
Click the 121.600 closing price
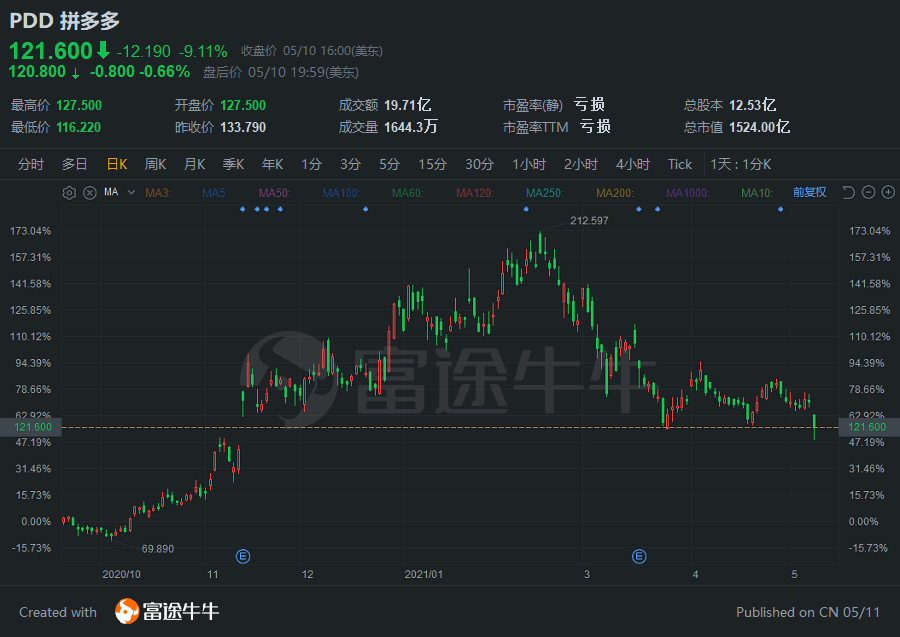[51, 51]
